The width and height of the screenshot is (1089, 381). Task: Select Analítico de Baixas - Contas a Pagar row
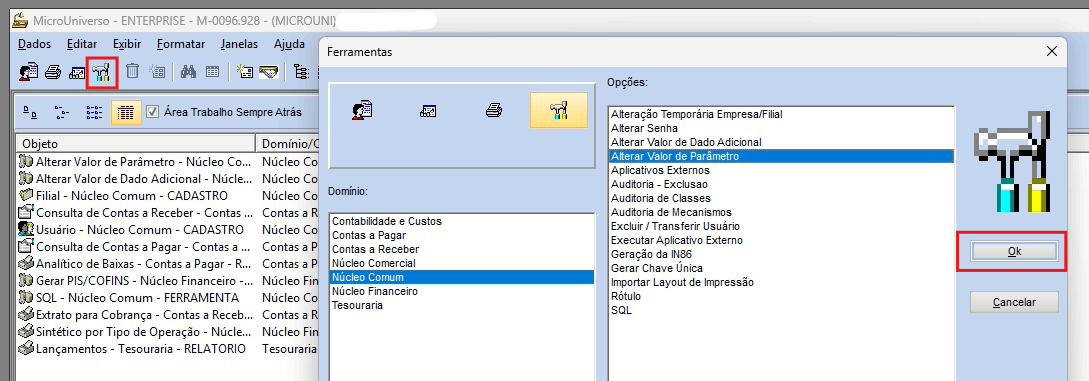point(167,264)
